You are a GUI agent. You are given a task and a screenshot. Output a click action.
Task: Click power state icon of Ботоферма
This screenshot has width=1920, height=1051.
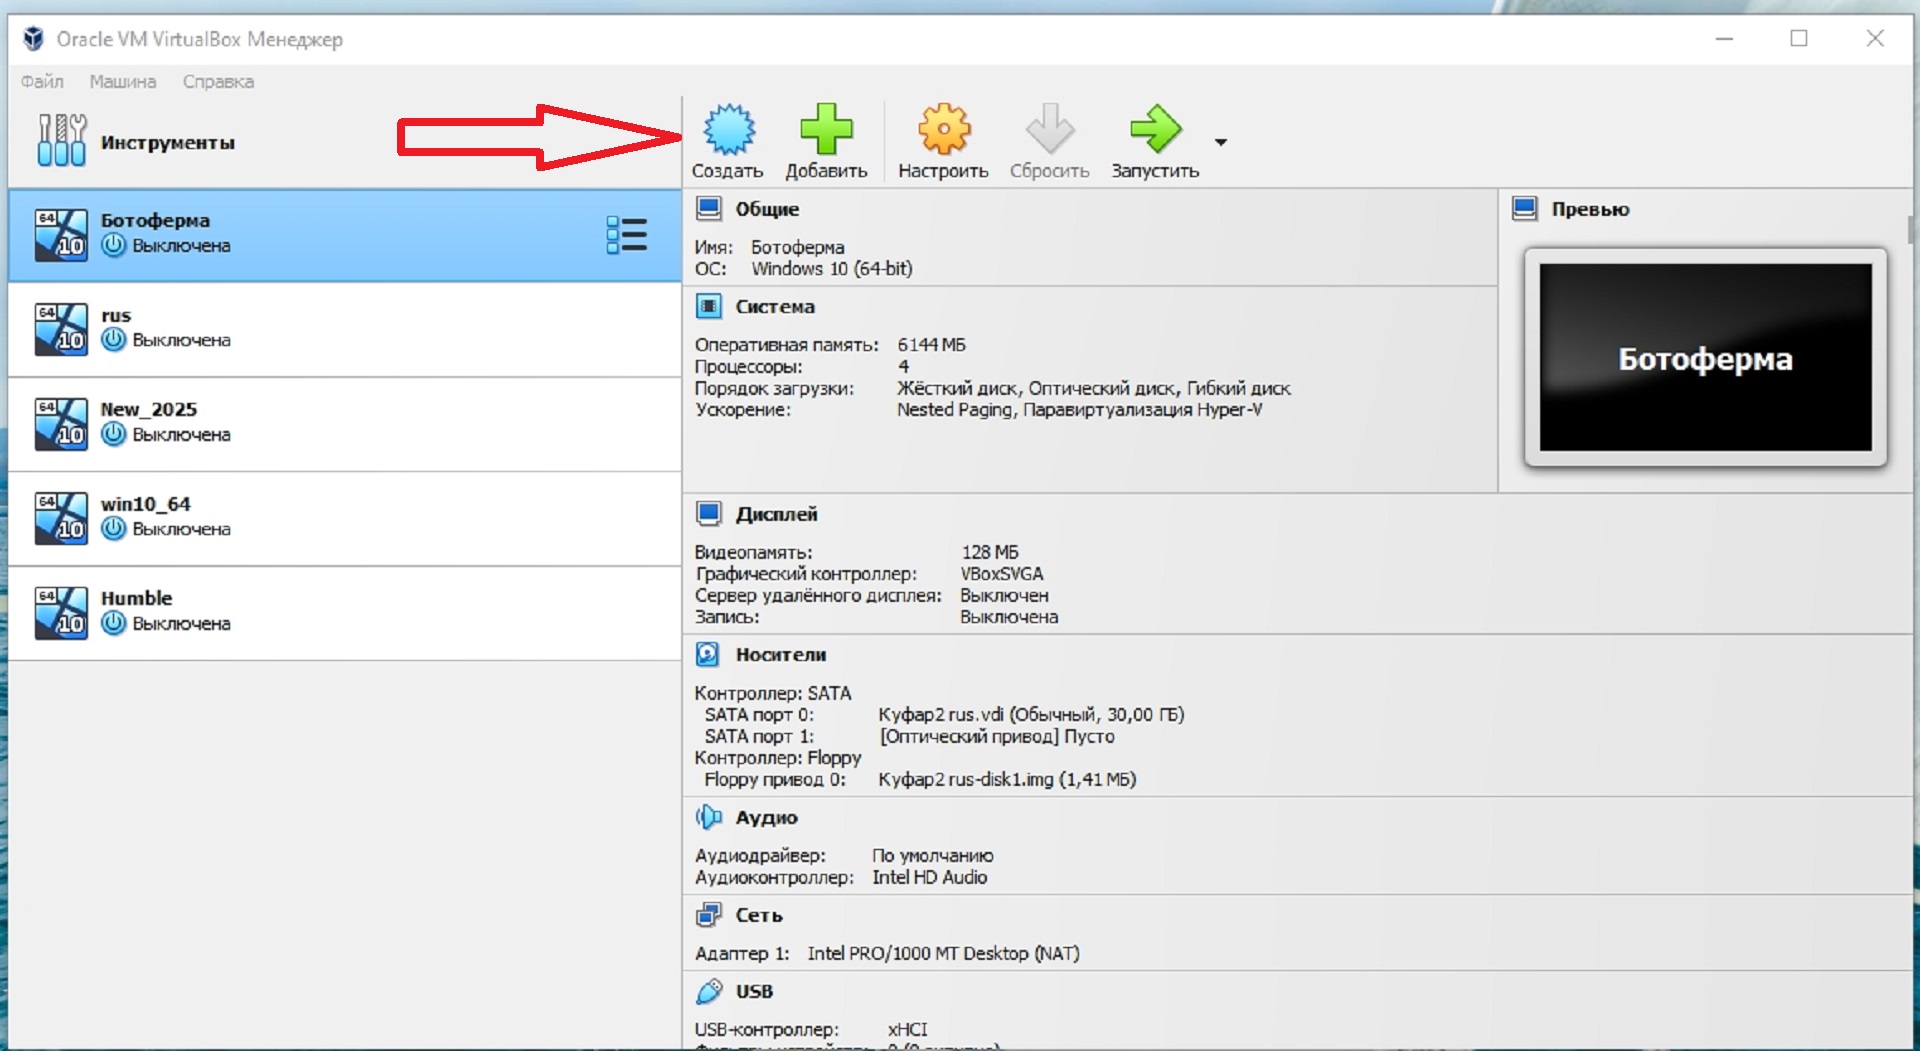pyautogui.click(x=114, y=245)
